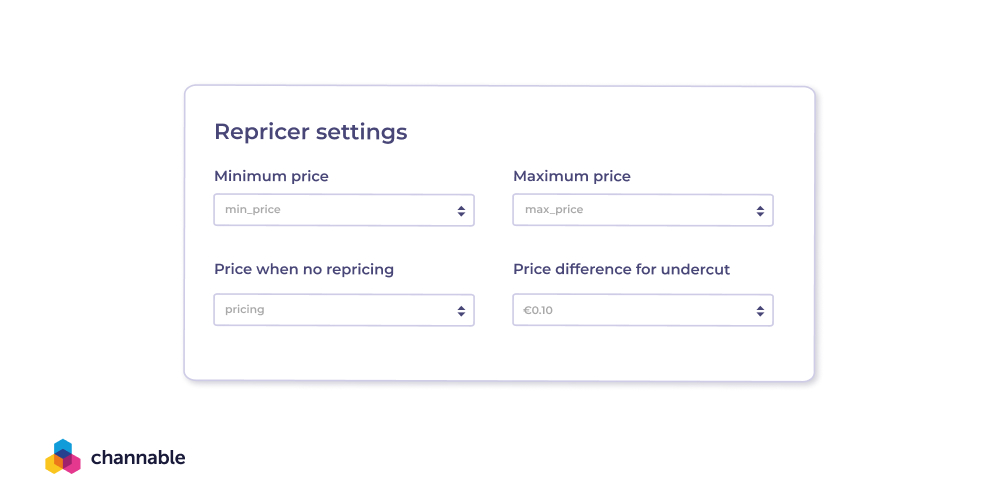
Task: Click up arrow in Price when no repricing
Action: tap(461, 307)
